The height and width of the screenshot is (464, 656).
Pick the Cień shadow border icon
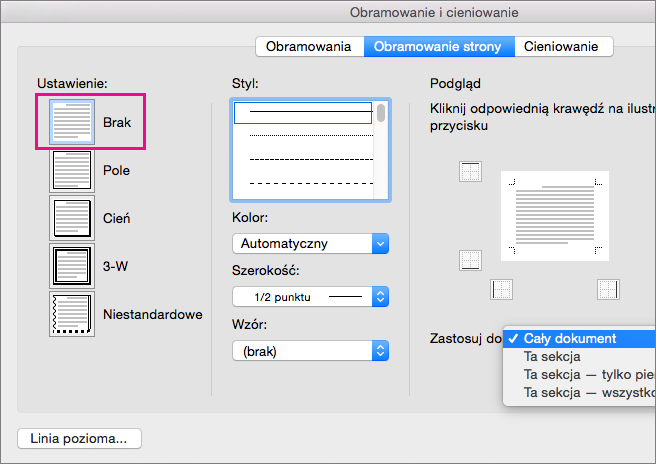72,218
